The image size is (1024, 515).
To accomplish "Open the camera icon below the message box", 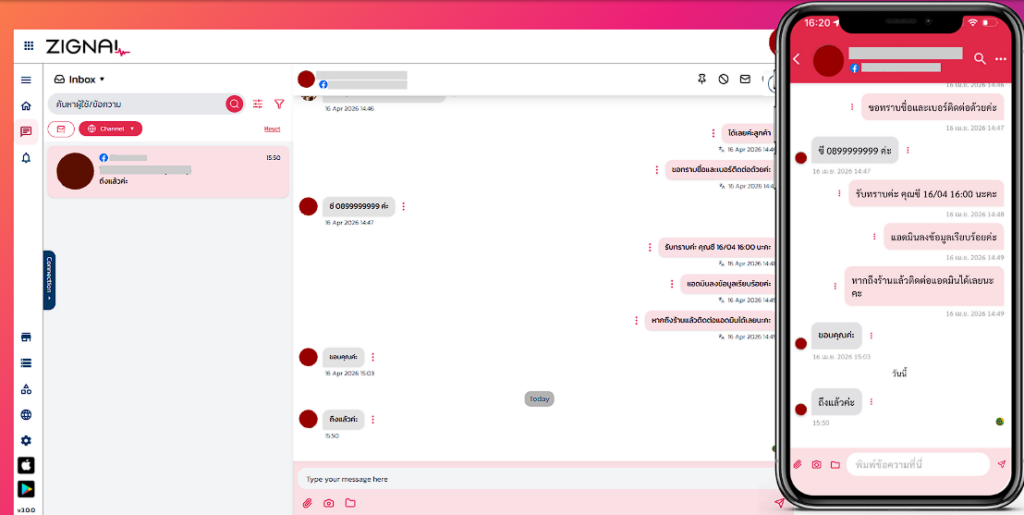I will pyautogui.click(x=328, y=502).
